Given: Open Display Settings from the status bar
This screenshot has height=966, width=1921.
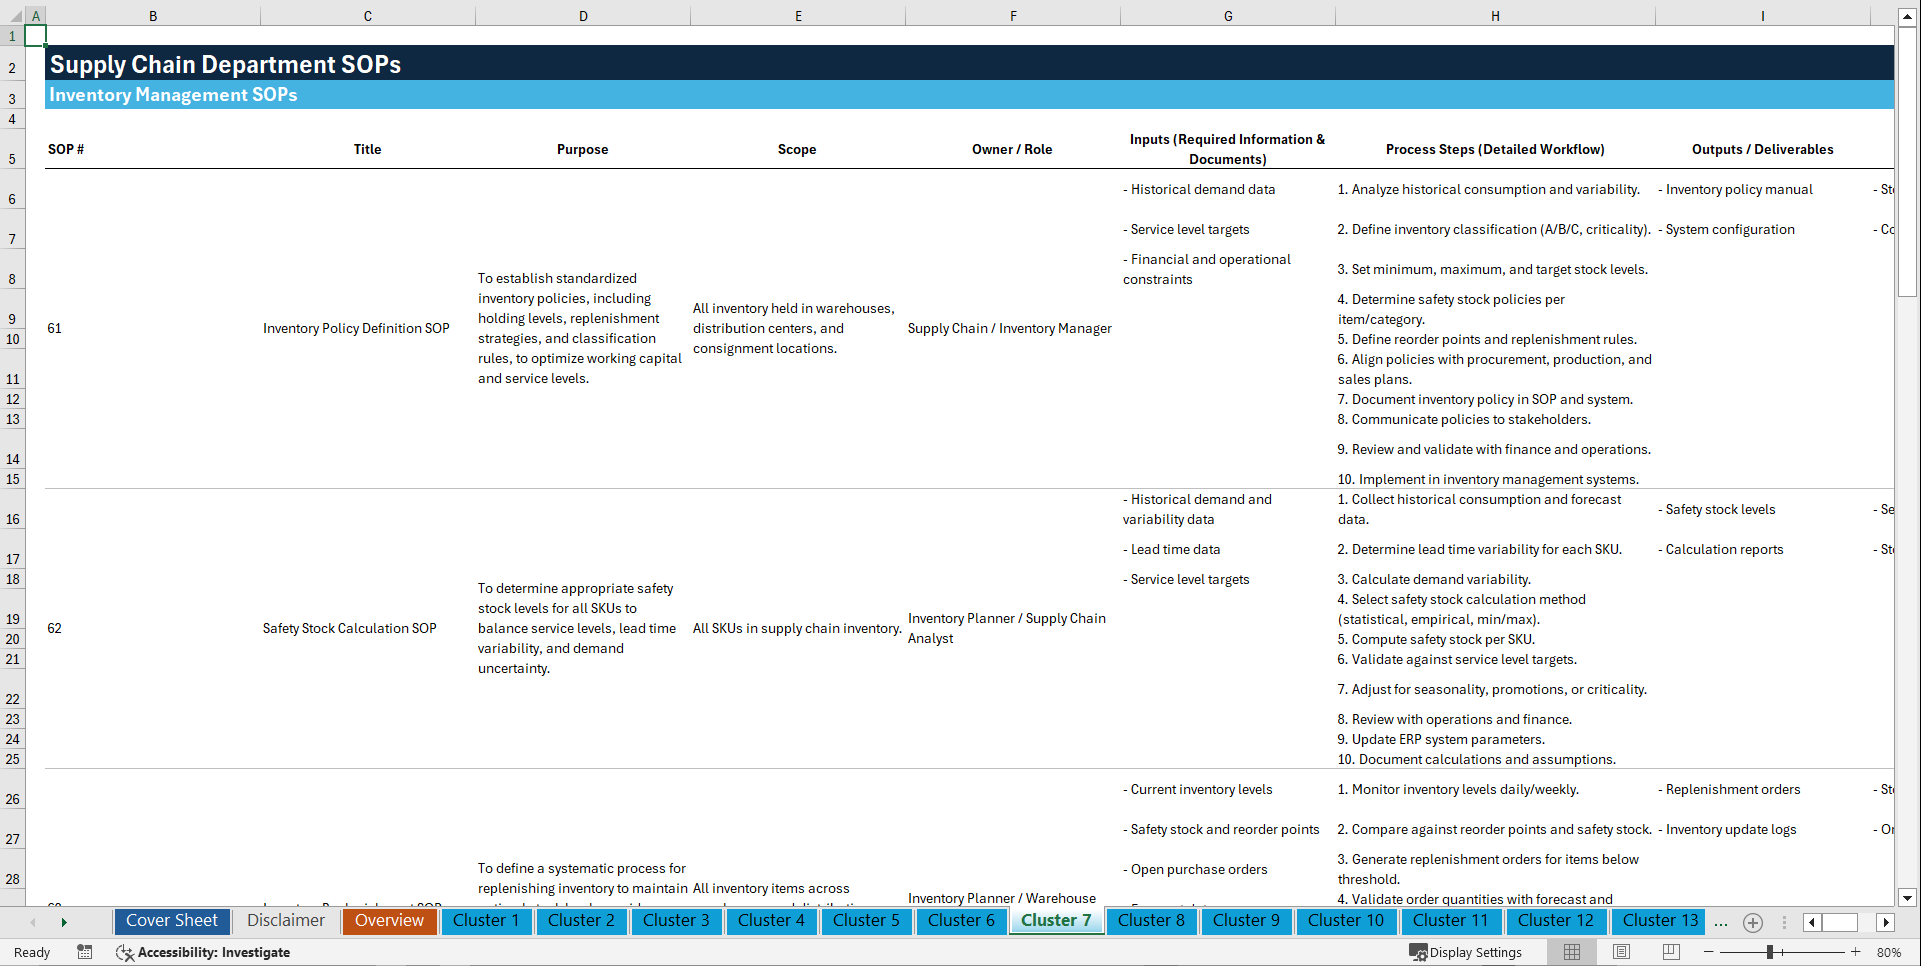Looking at the screenshot, I should (1467, 952).
